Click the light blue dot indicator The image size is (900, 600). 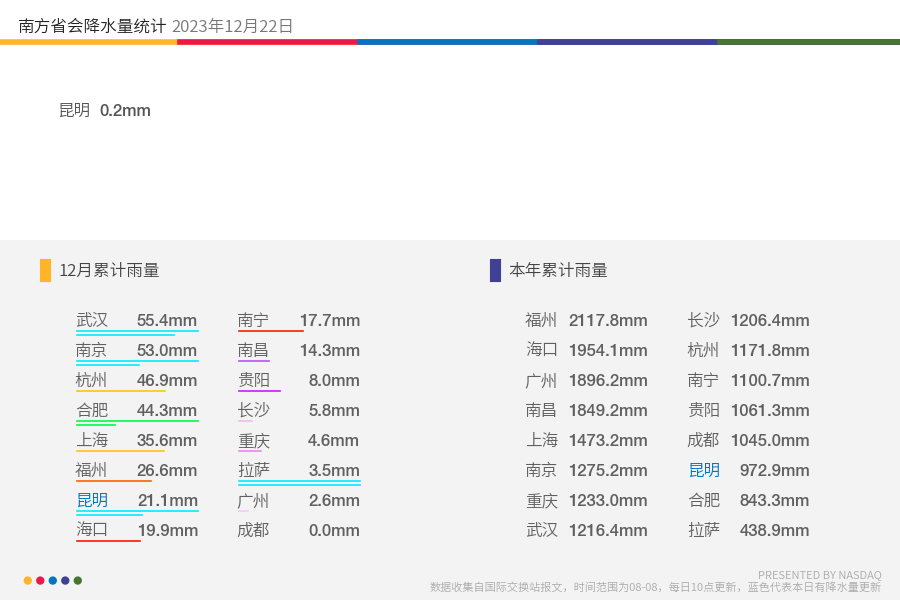coord(53,580)
